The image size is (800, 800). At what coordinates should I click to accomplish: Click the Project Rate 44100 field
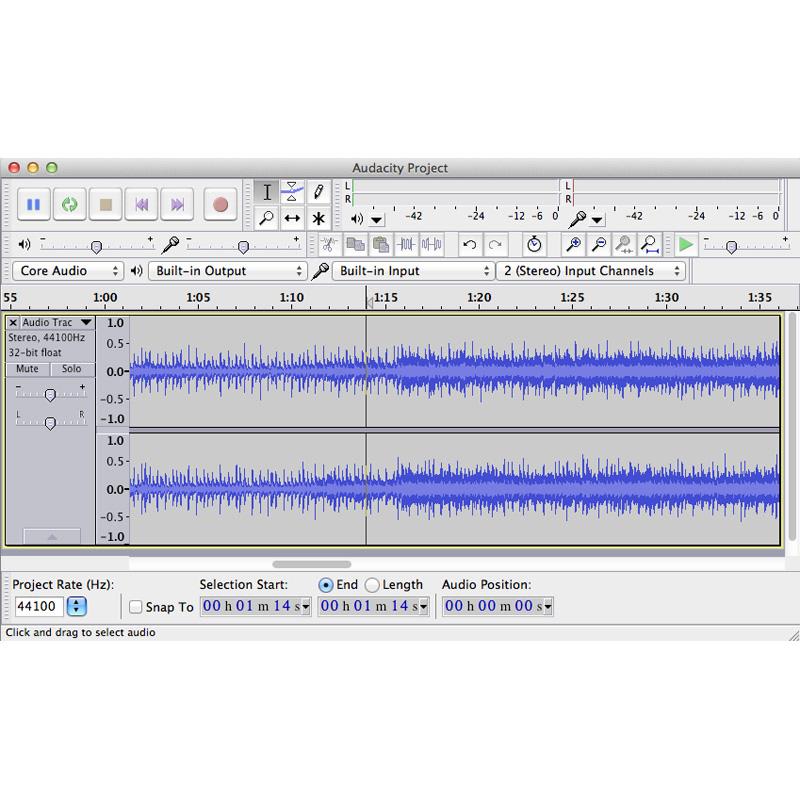pos(39,607)
